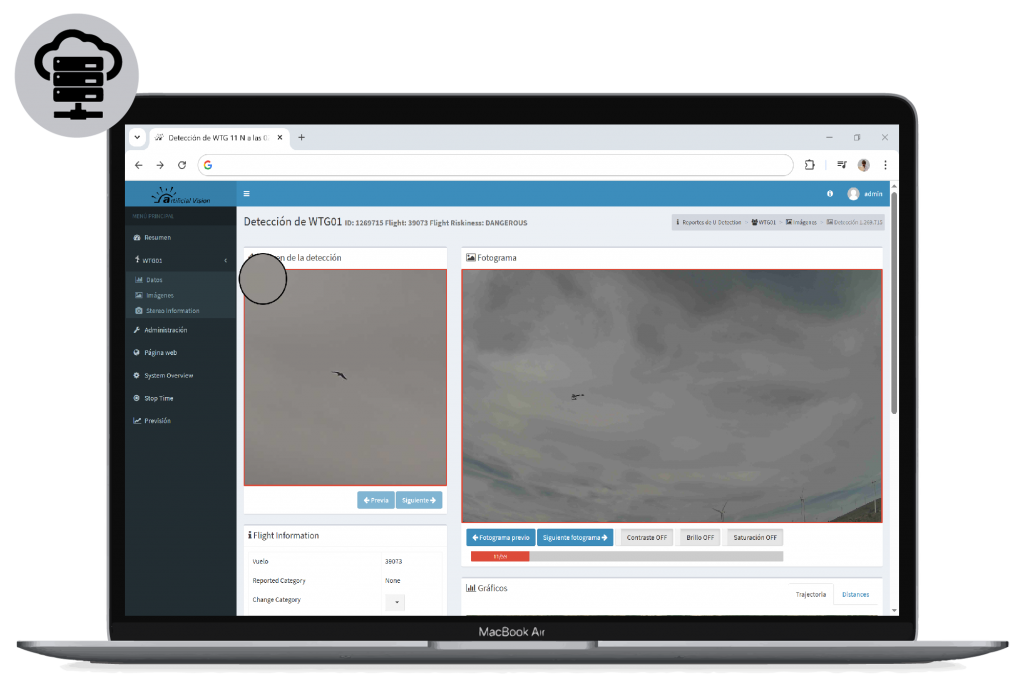Toggle the Saturación OFF button

tap(755, 537)
